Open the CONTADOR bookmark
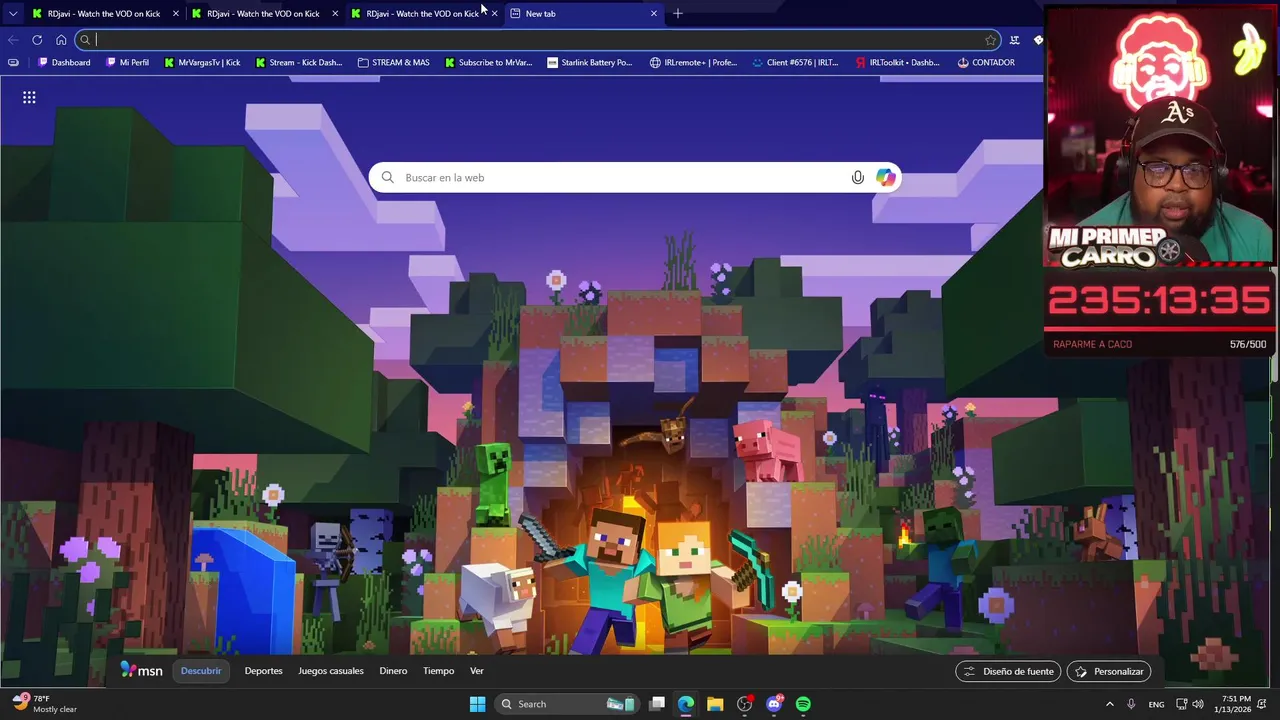This screenshot has width=1280, height=720. pyautogui.click(x=986, y=62)
